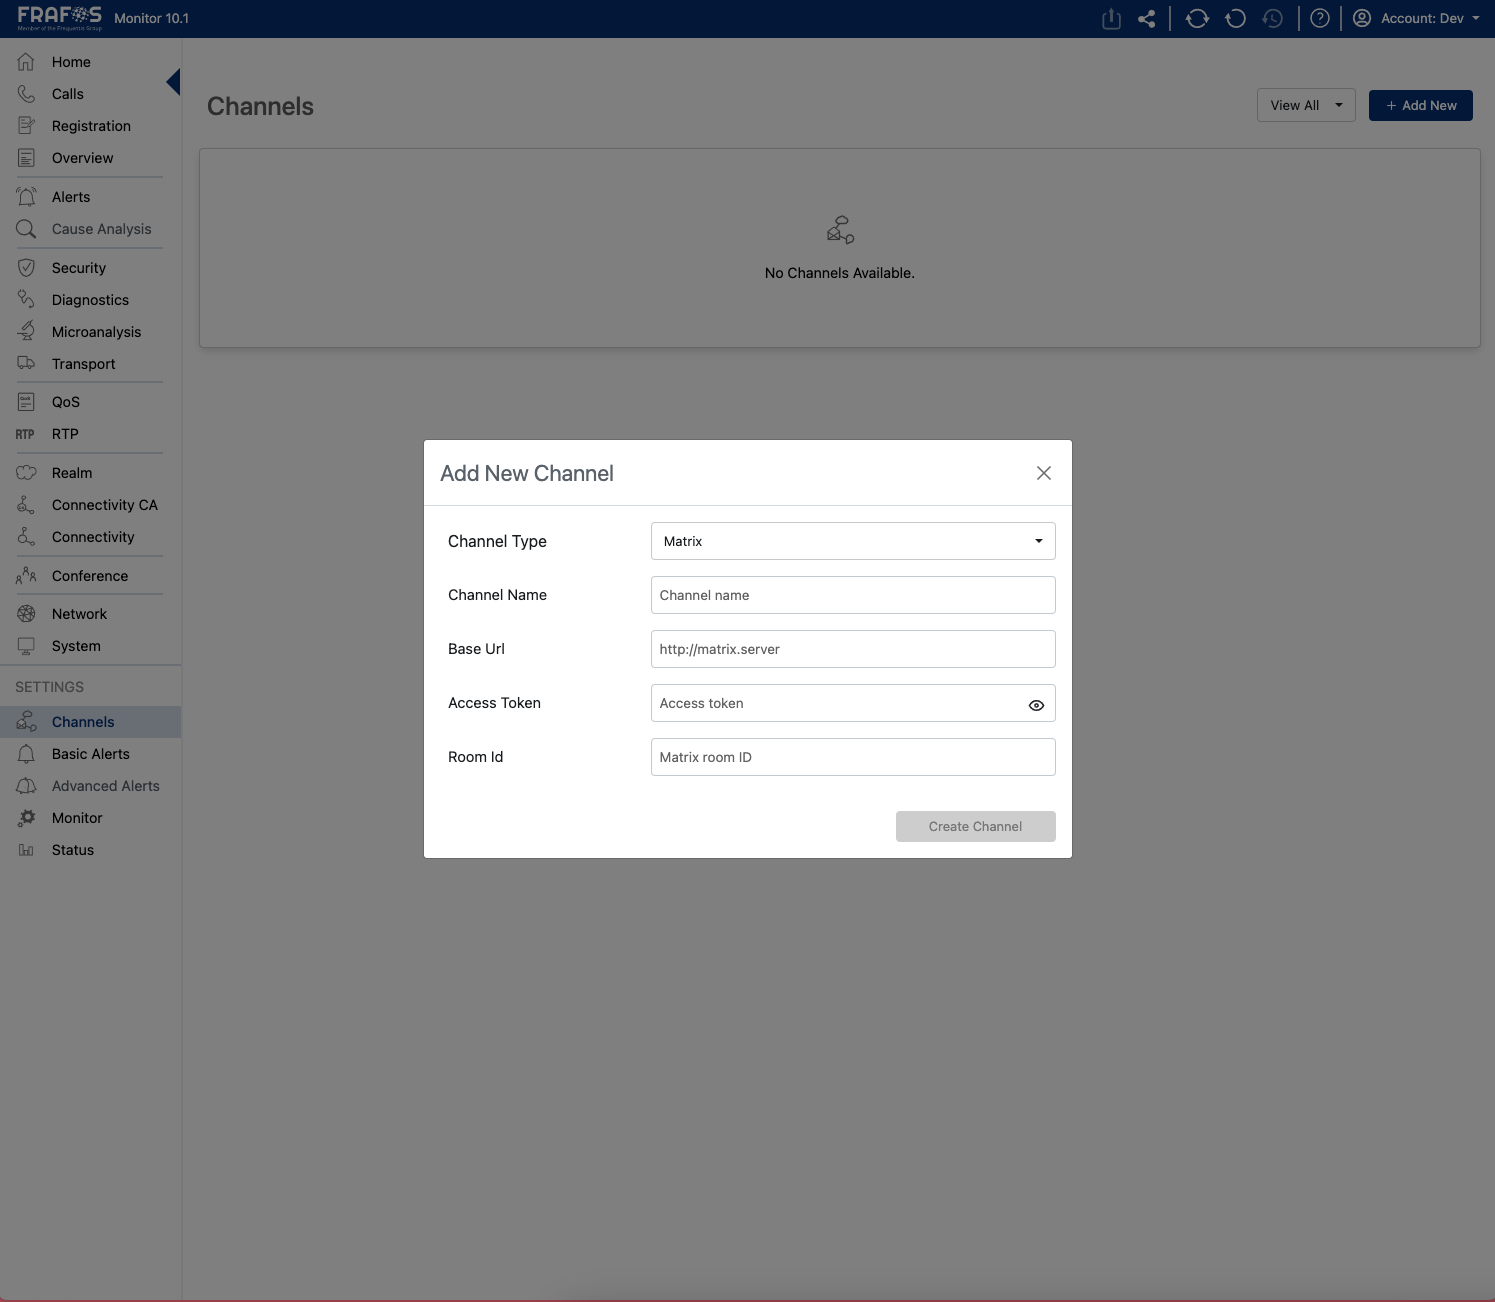
Task: Click the Home sidebar icon
Action: (x=26, y=62)
